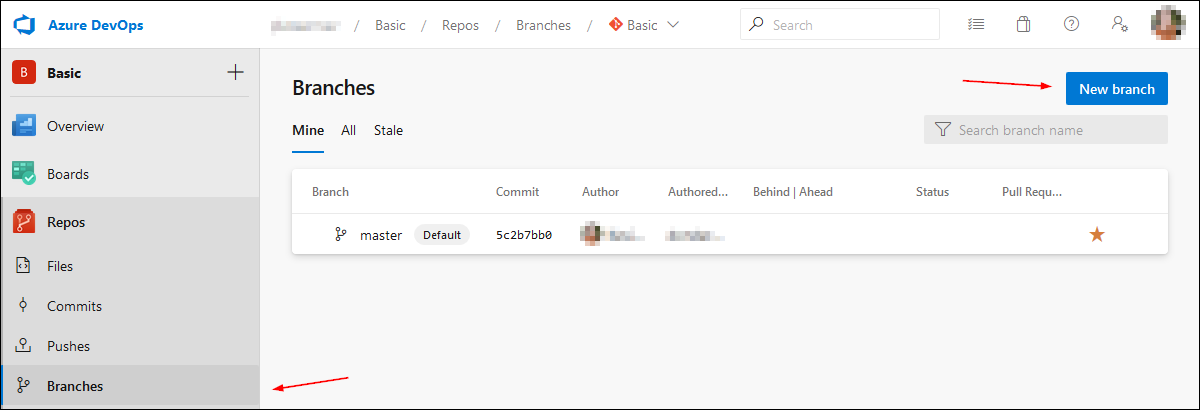1200x410 pixels.
Task: Switch to the All tab
Action: (349, 130)
